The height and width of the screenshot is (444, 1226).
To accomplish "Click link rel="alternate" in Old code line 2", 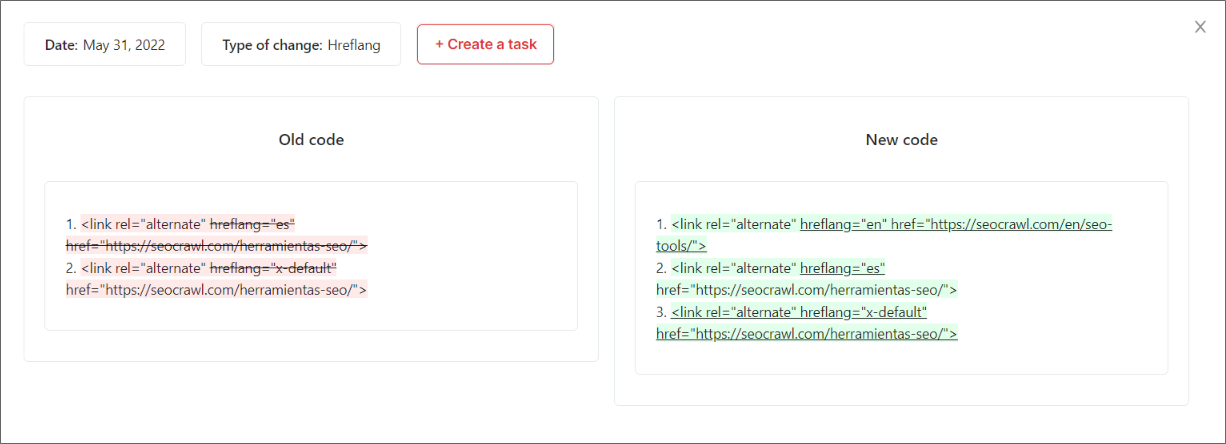I will (x=144, y=268).
